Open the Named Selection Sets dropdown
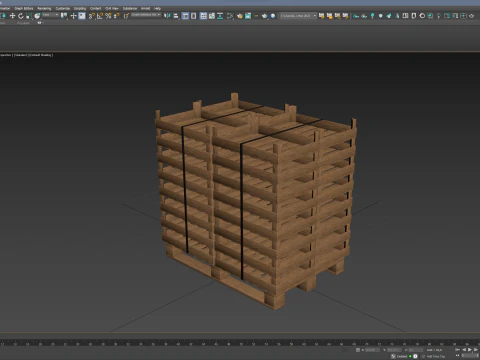480x360 pixels. (x=146, y=15)
